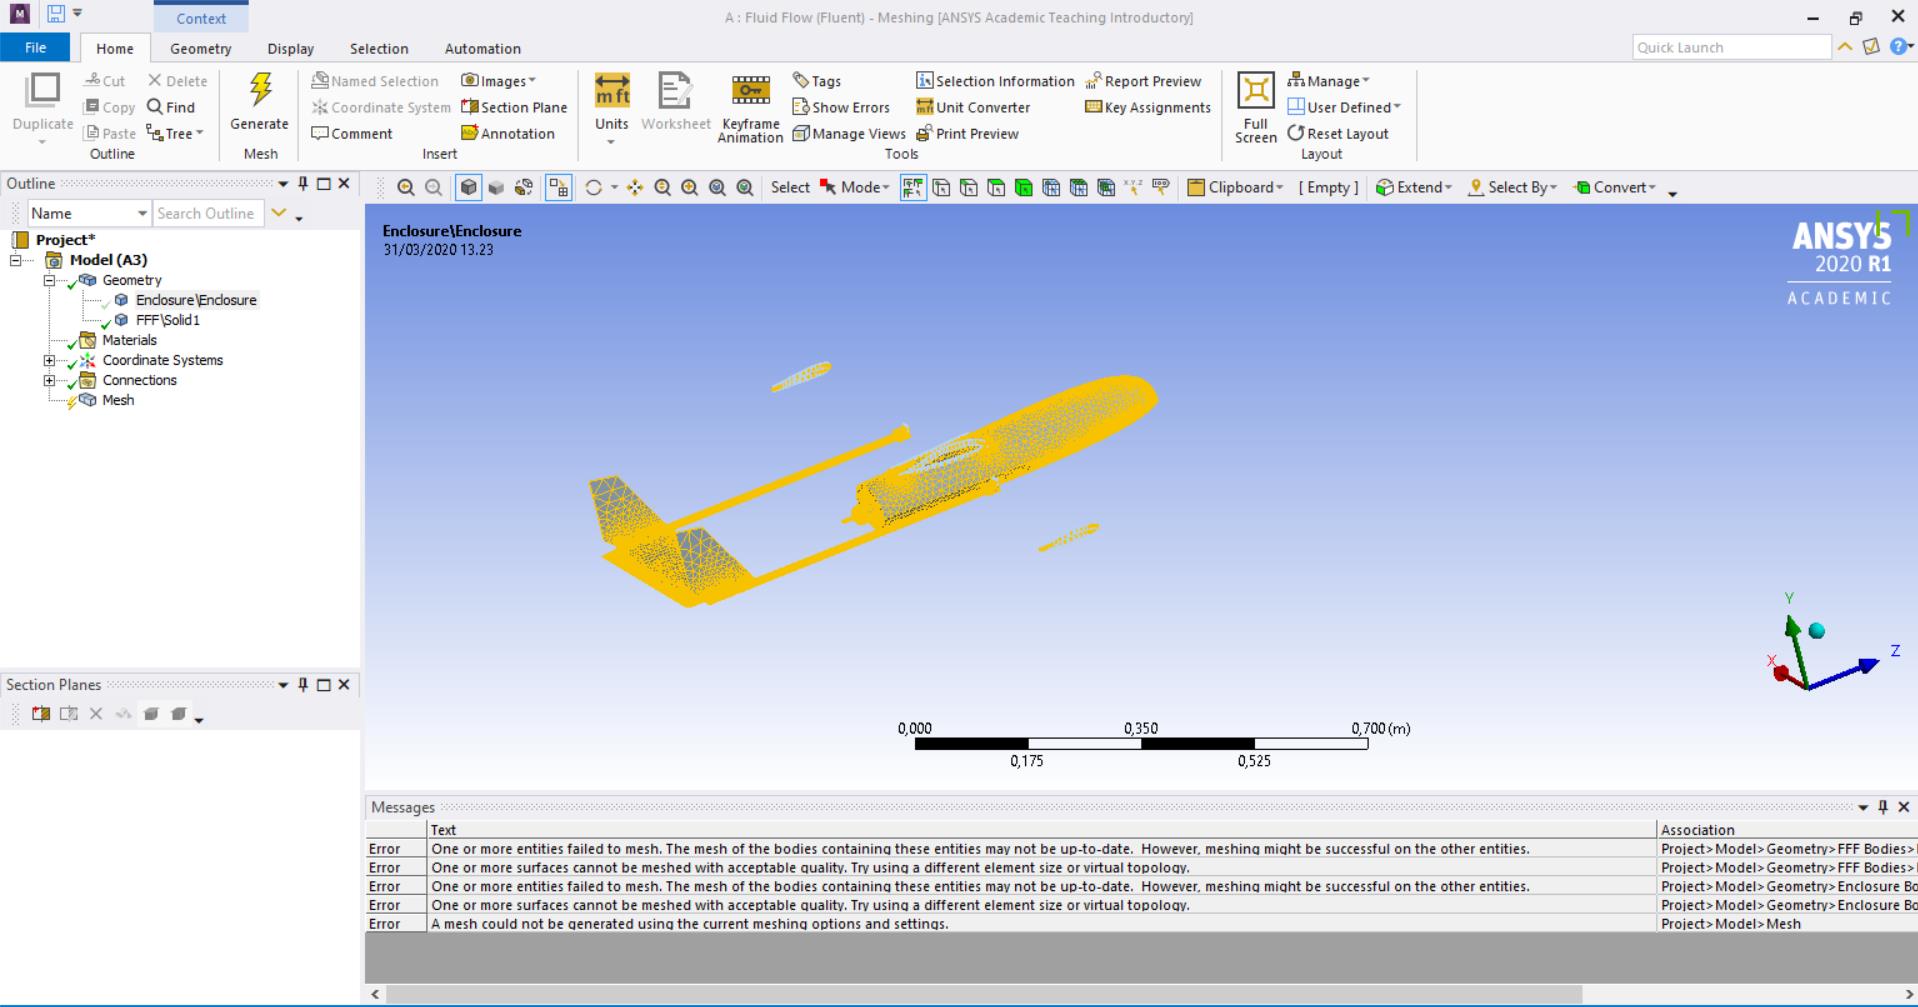Click the Extend button
Image resolution: width=1918 pixels, height=1007 pixels.
coord(1414,187)
